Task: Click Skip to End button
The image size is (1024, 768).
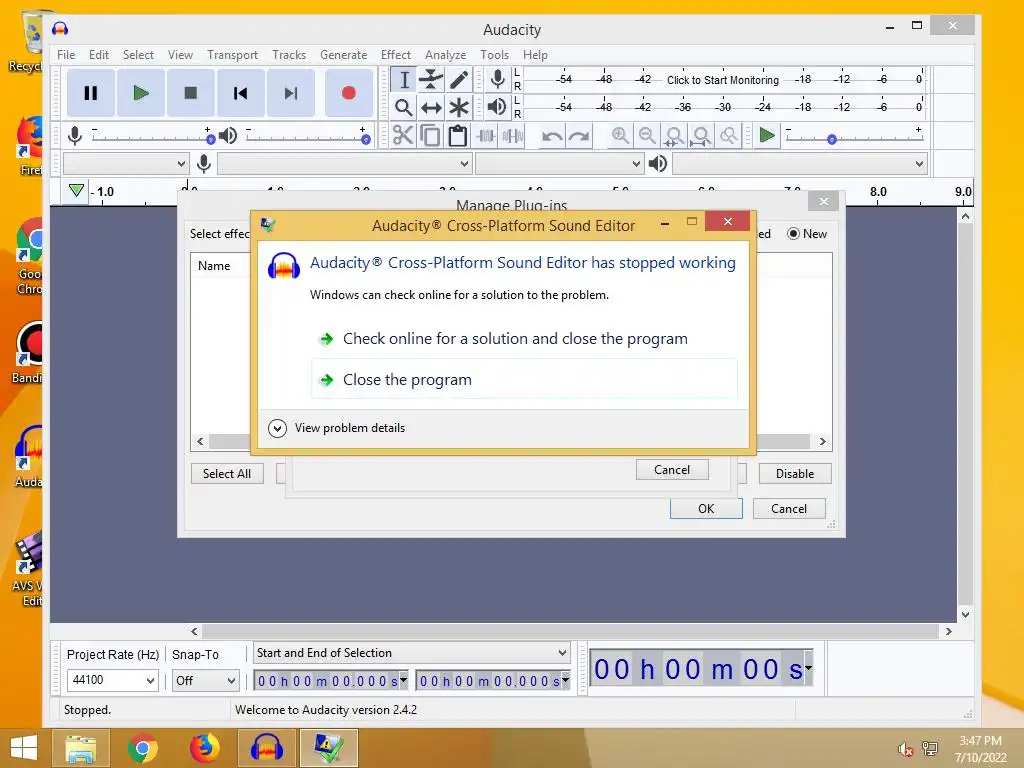Action: pyautogui.click(x=291, y=93)
